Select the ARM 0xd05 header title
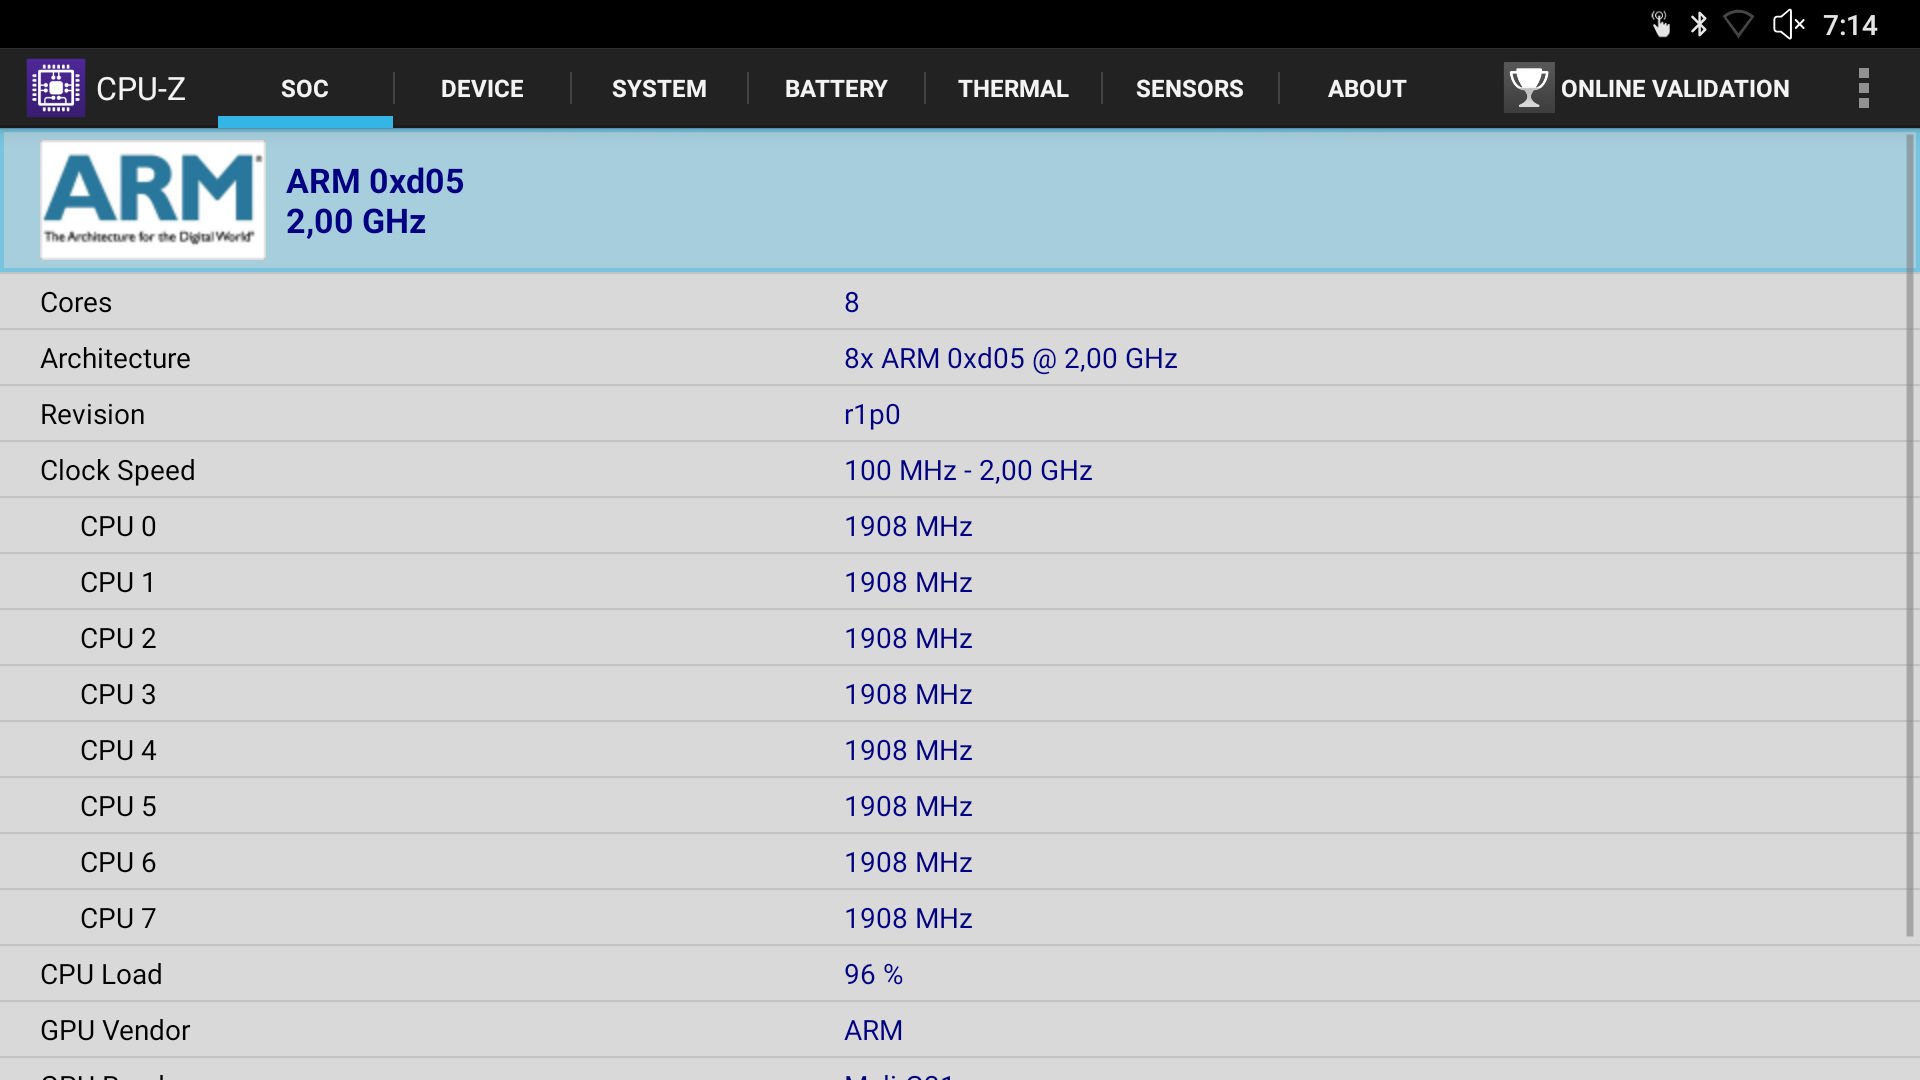Screen dimensions: 1920x1080 [x=375, y=181]
